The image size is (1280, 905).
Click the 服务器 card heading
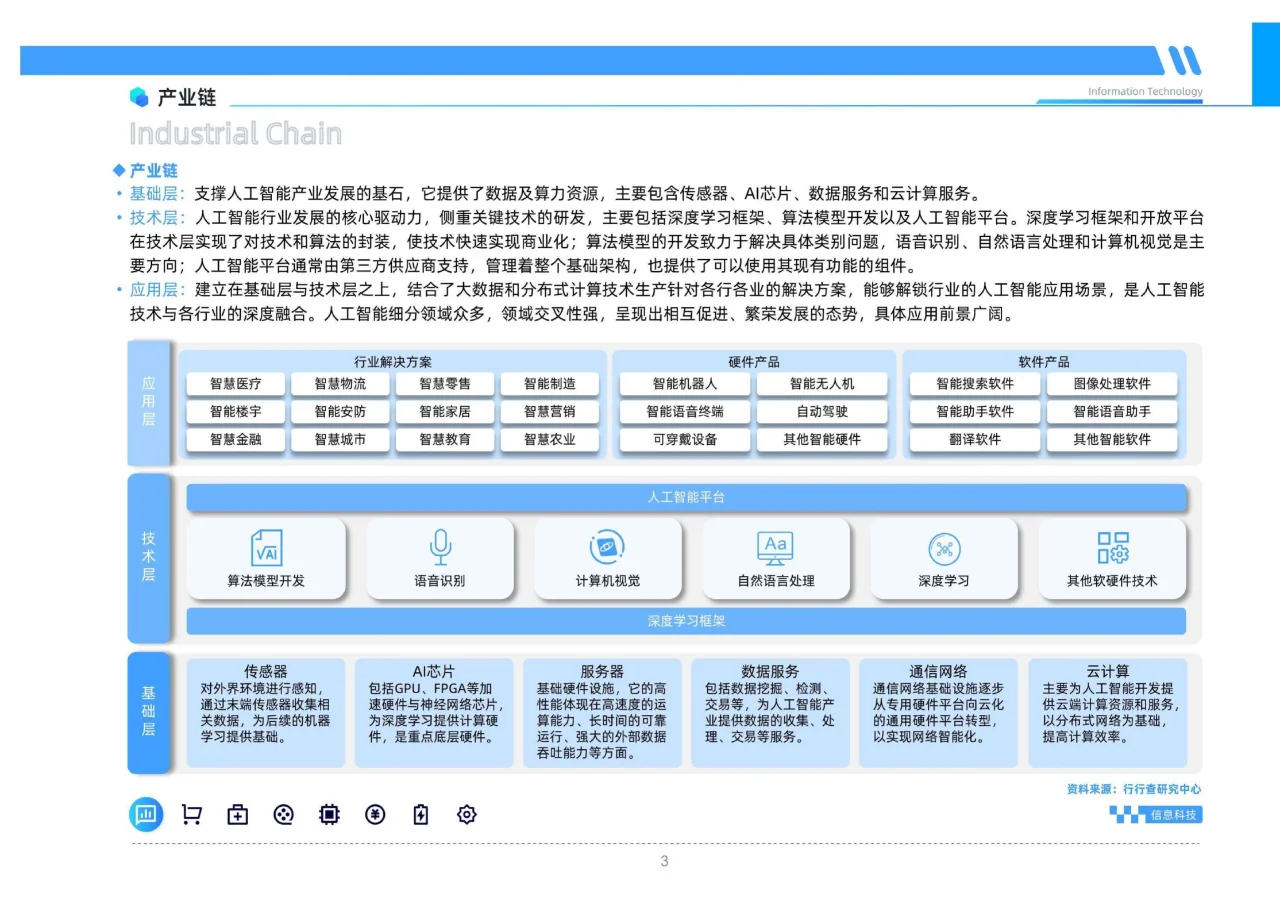[x=602, y=672]
